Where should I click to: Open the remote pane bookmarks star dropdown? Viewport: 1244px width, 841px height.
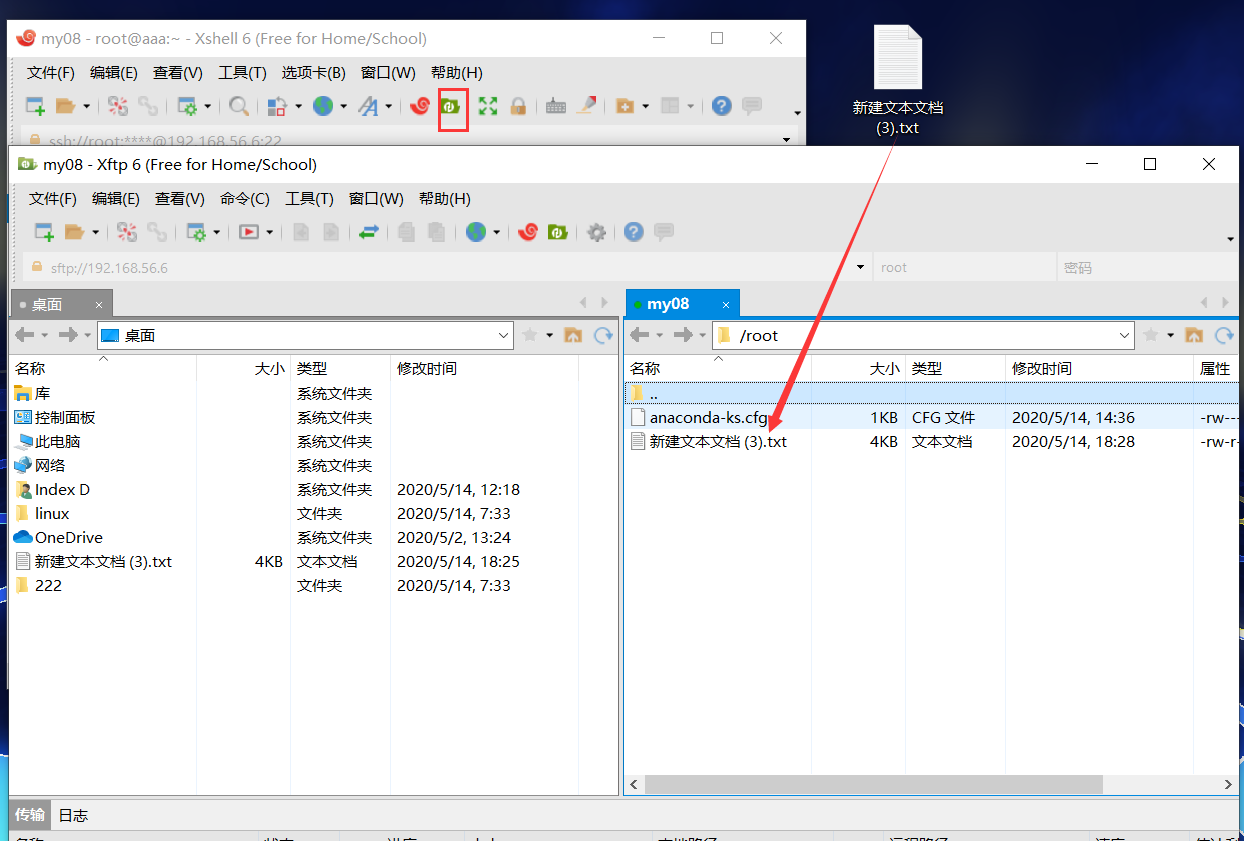click(x=1170, y=335)
